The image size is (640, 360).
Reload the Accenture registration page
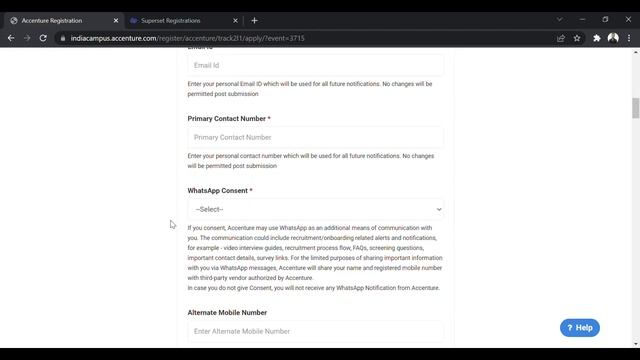(x=43, y=38)
